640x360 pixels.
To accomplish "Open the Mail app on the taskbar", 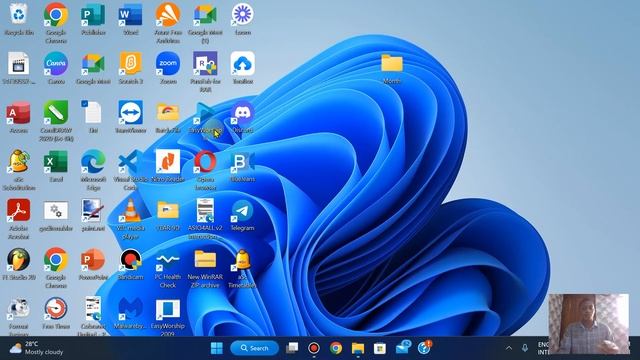I will coord(403,347).
